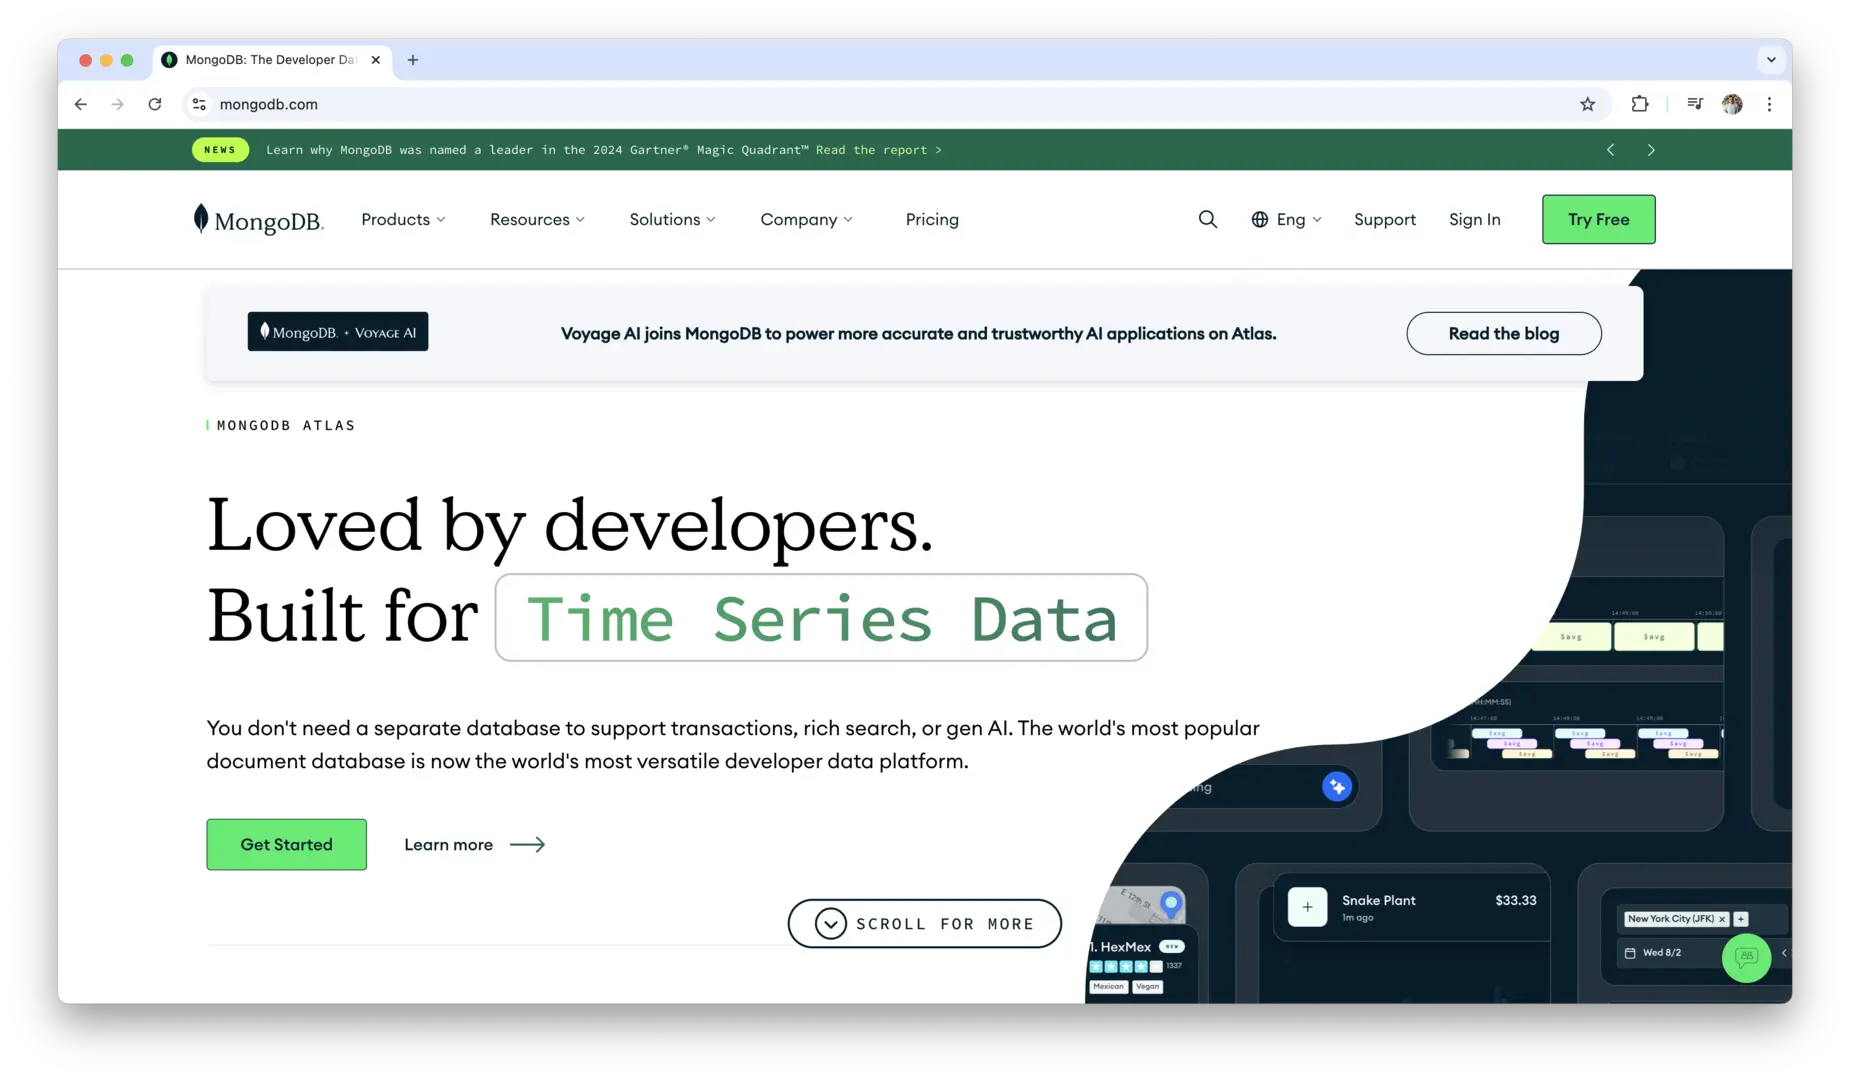Viewport: 1850px width, 1080px height.
Task: Expand the Company menu
Action: (x=806, y=219)
